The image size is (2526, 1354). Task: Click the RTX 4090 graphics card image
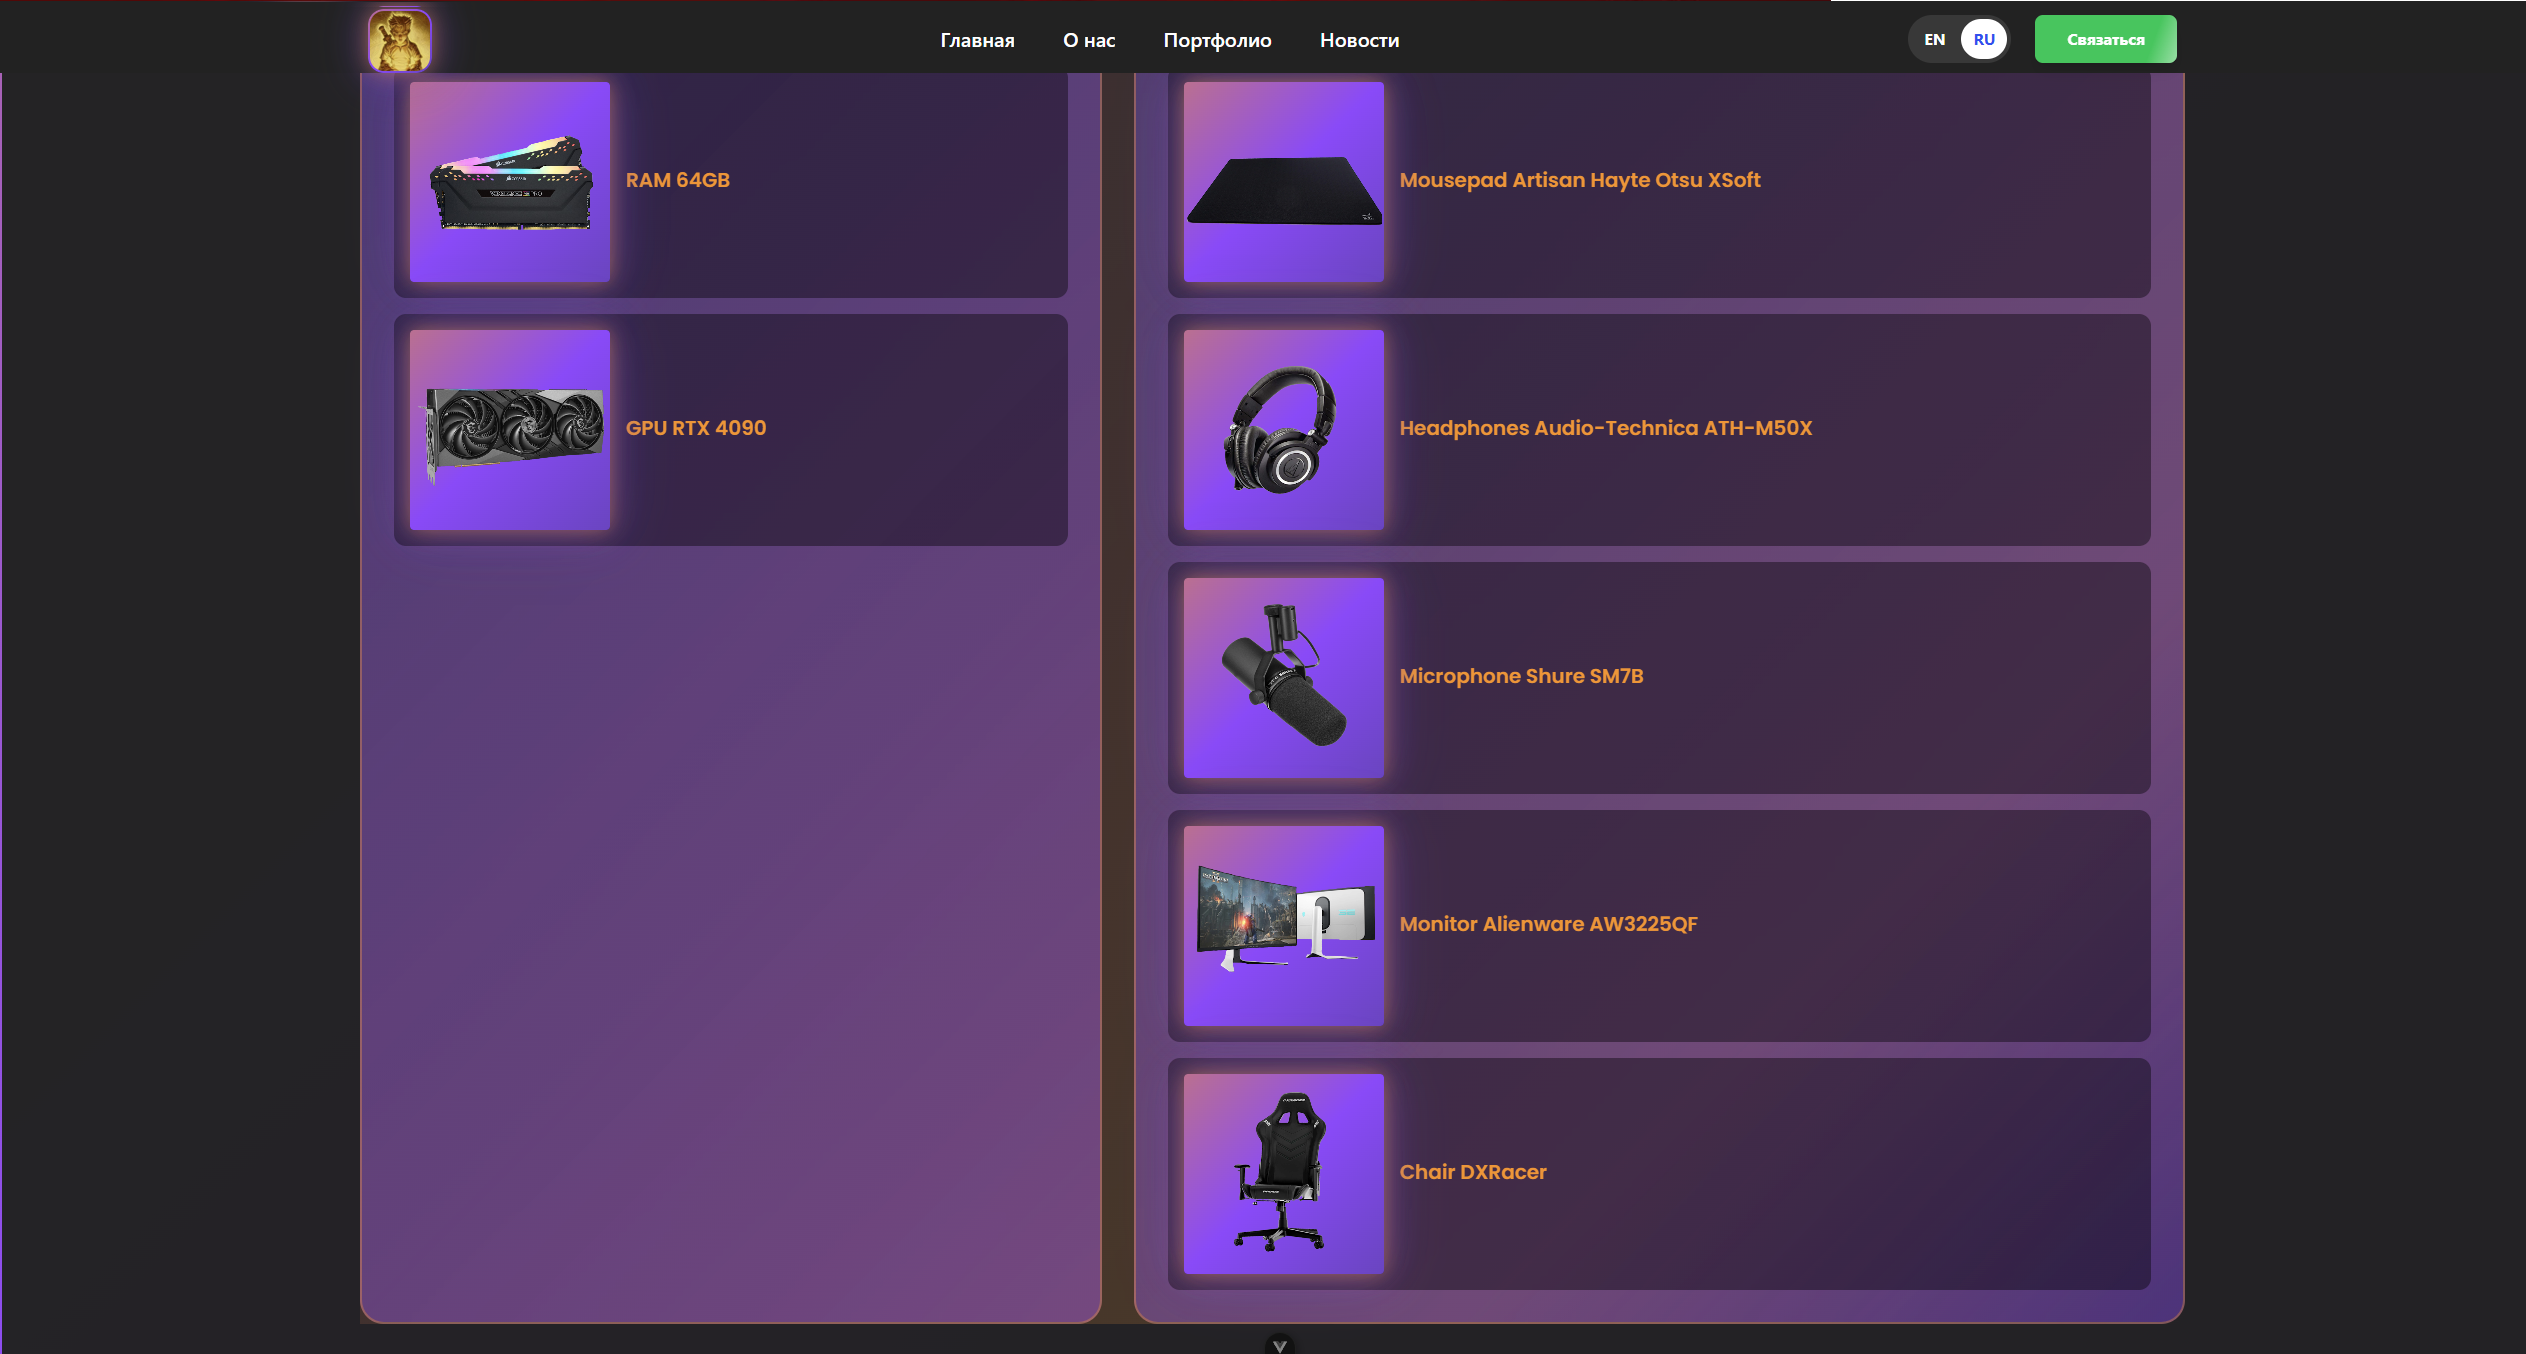click(x=510, y=430)
